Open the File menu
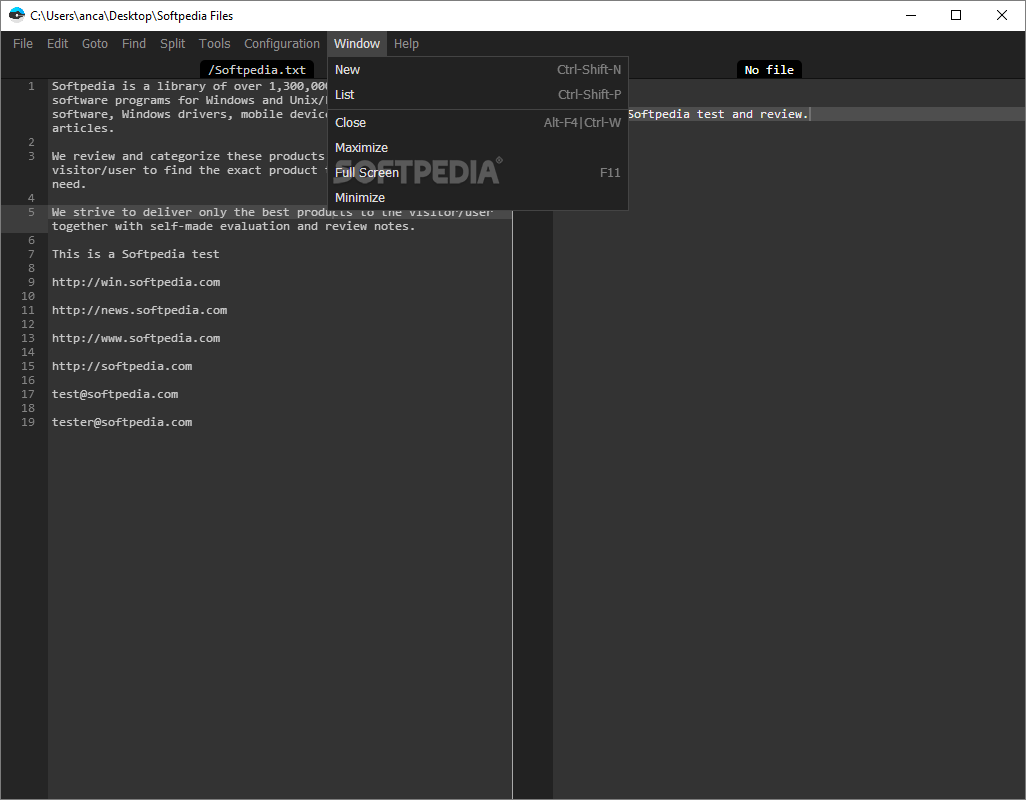1026x800 pixels. 23,44
